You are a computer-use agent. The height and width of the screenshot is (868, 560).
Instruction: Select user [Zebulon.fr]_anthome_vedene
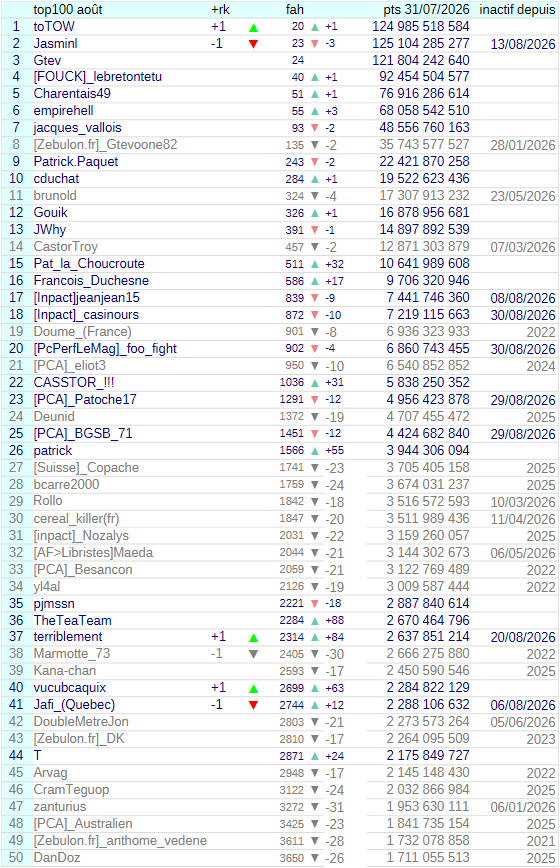[x=120, y=841]
